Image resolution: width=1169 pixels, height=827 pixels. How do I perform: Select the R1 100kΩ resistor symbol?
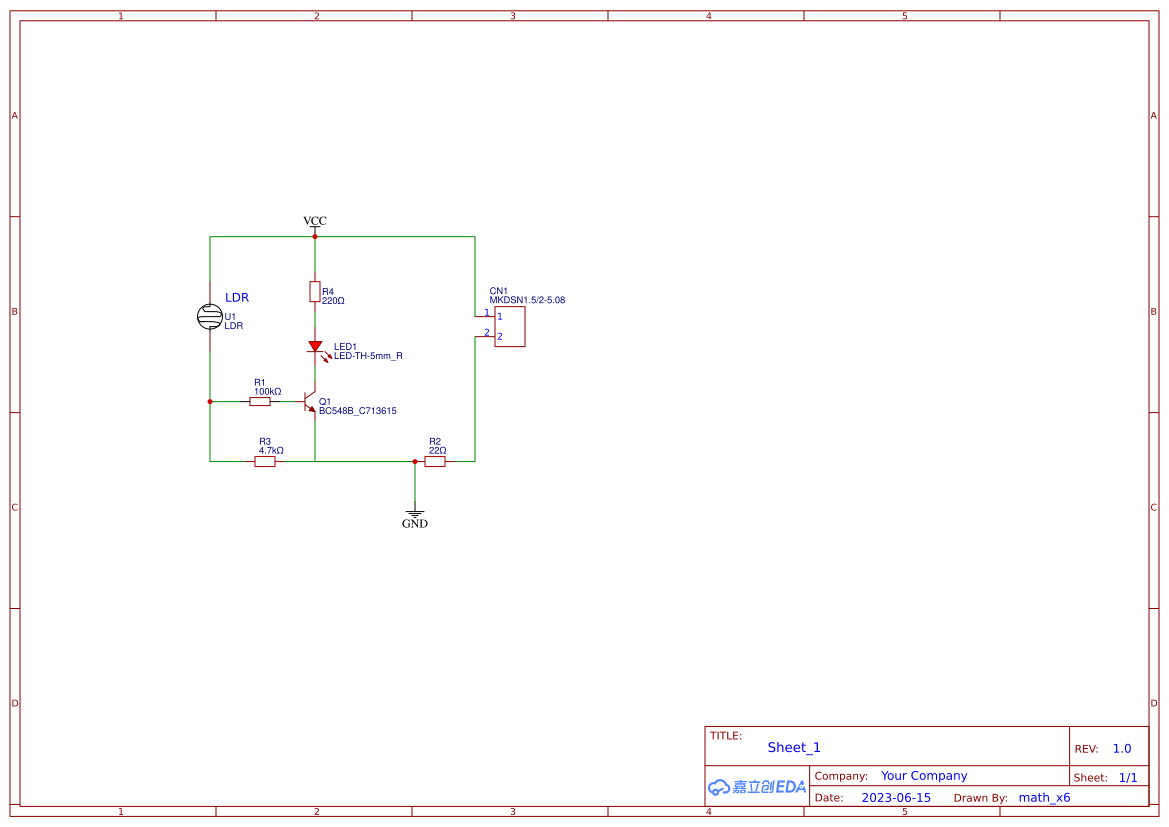pos(261,401)
